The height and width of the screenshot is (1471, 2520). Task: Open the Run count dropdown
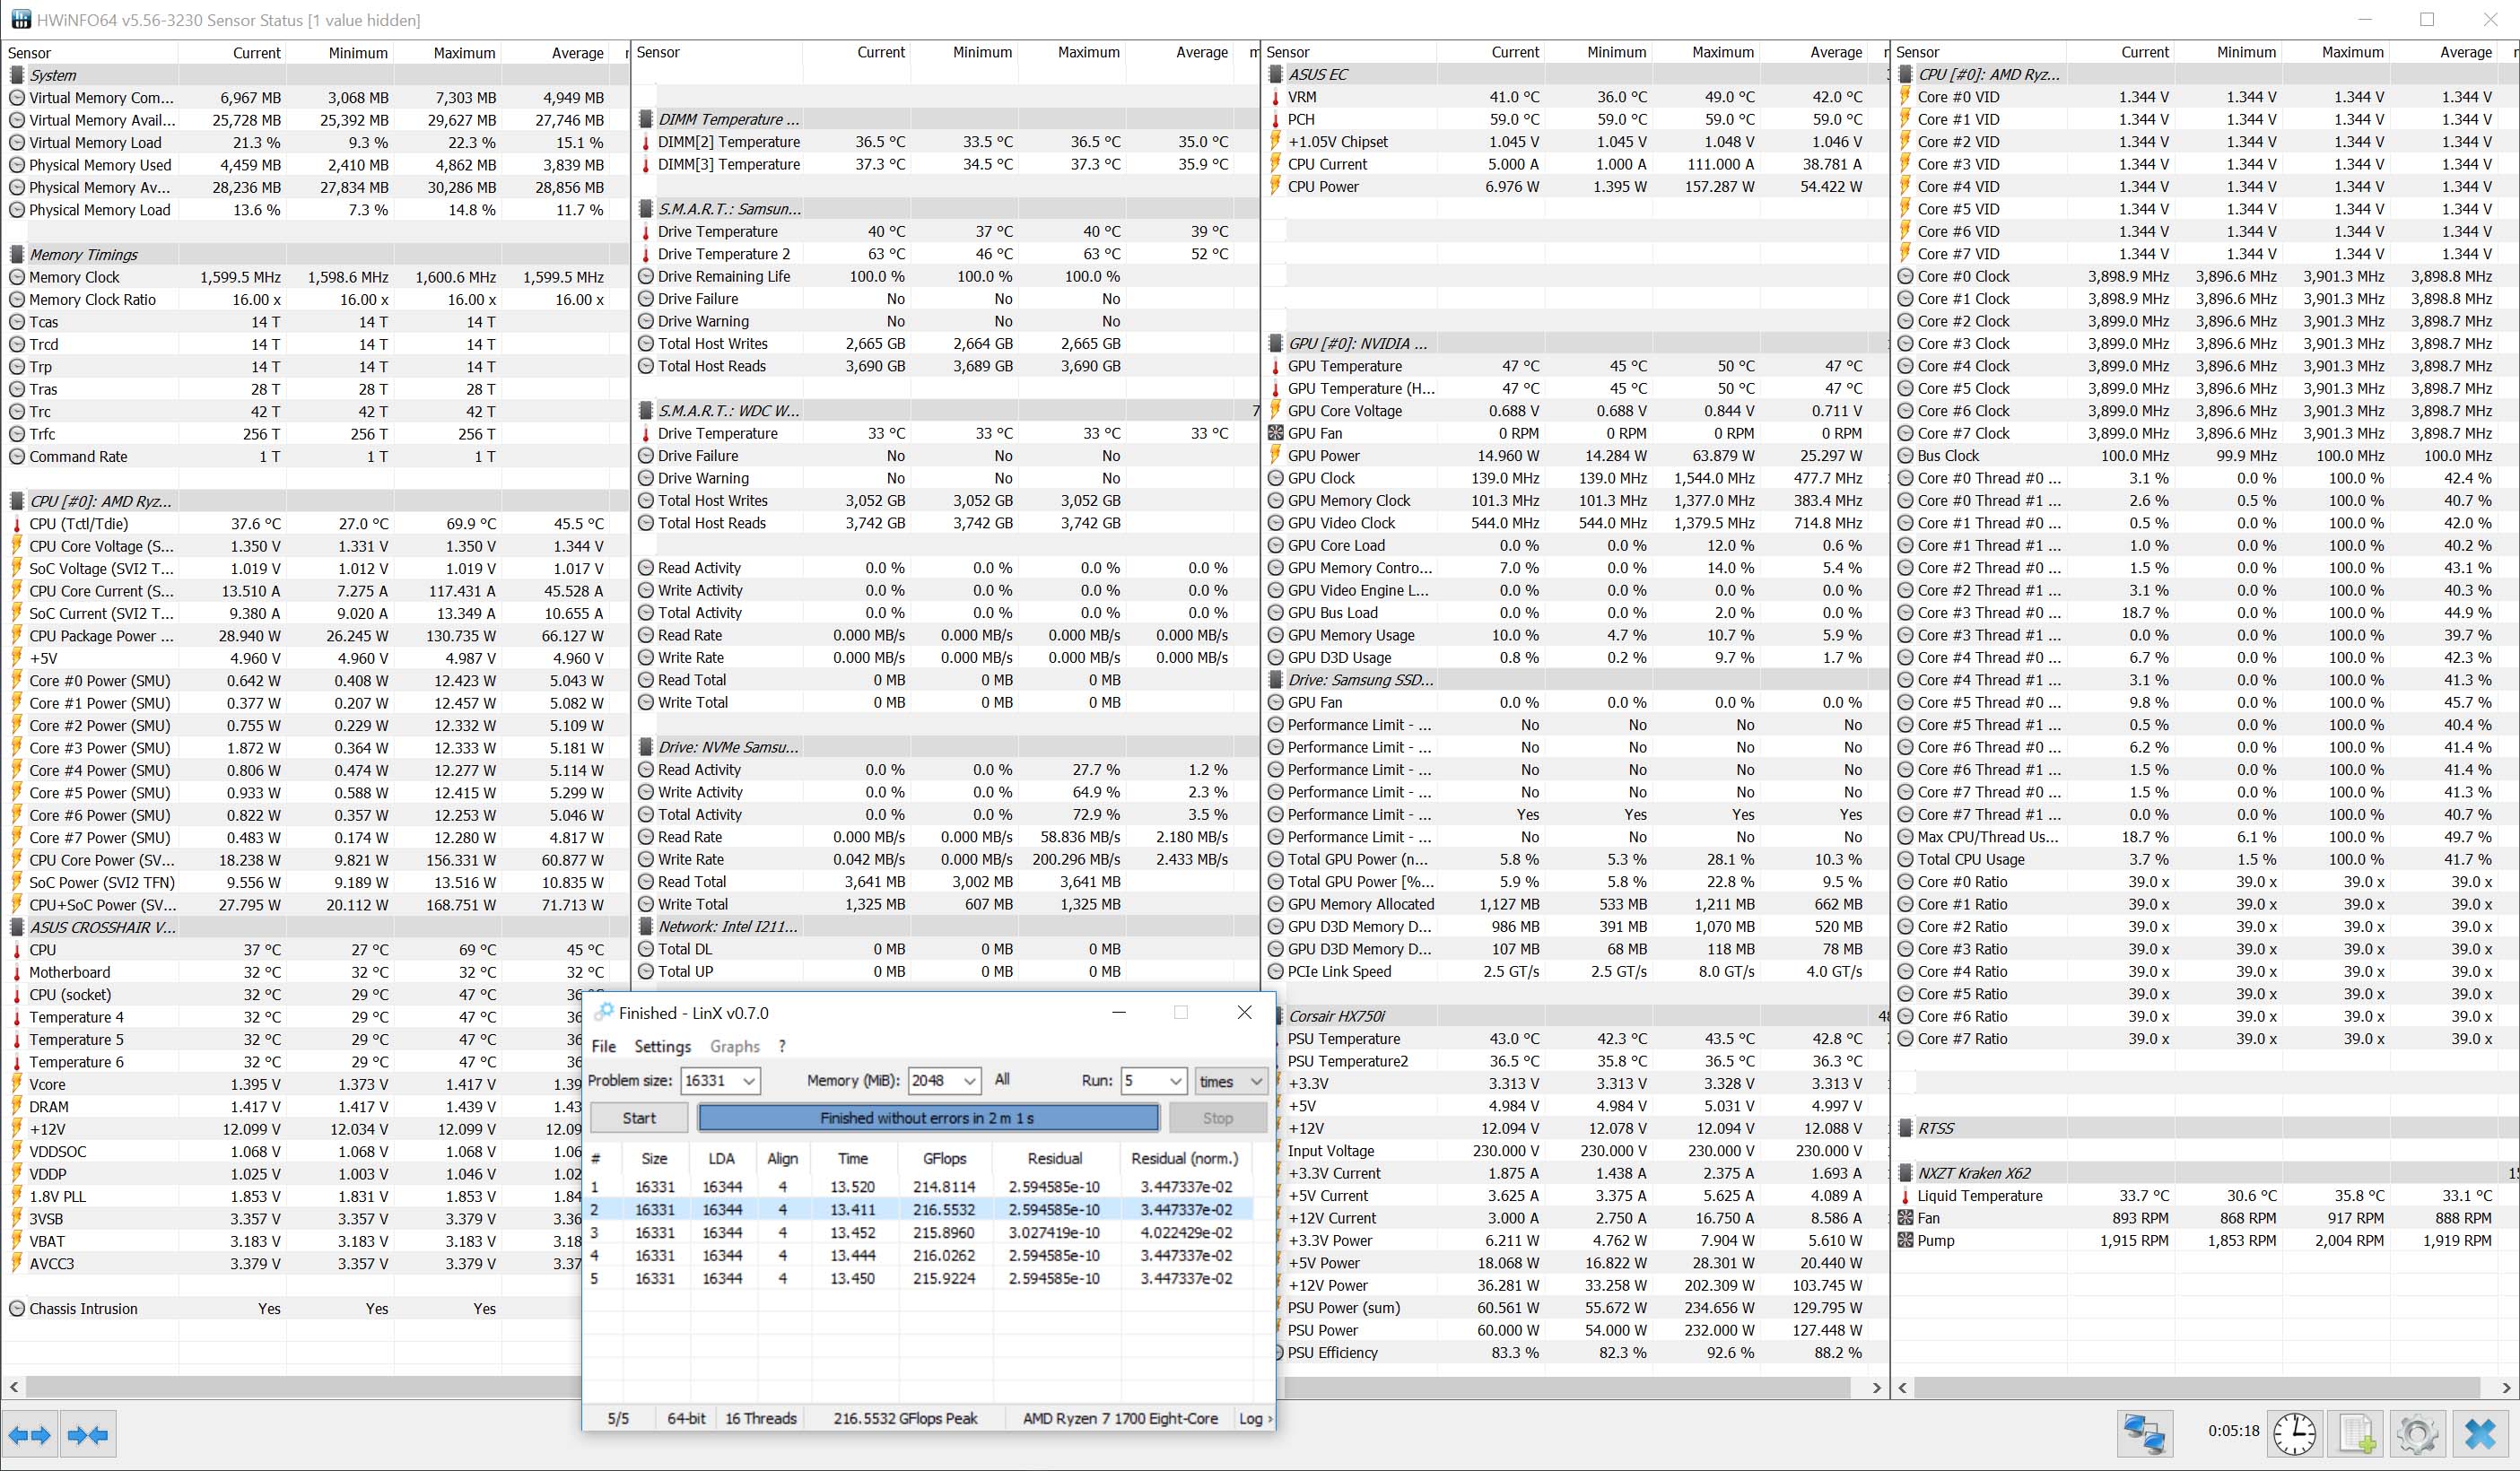1176,1081
